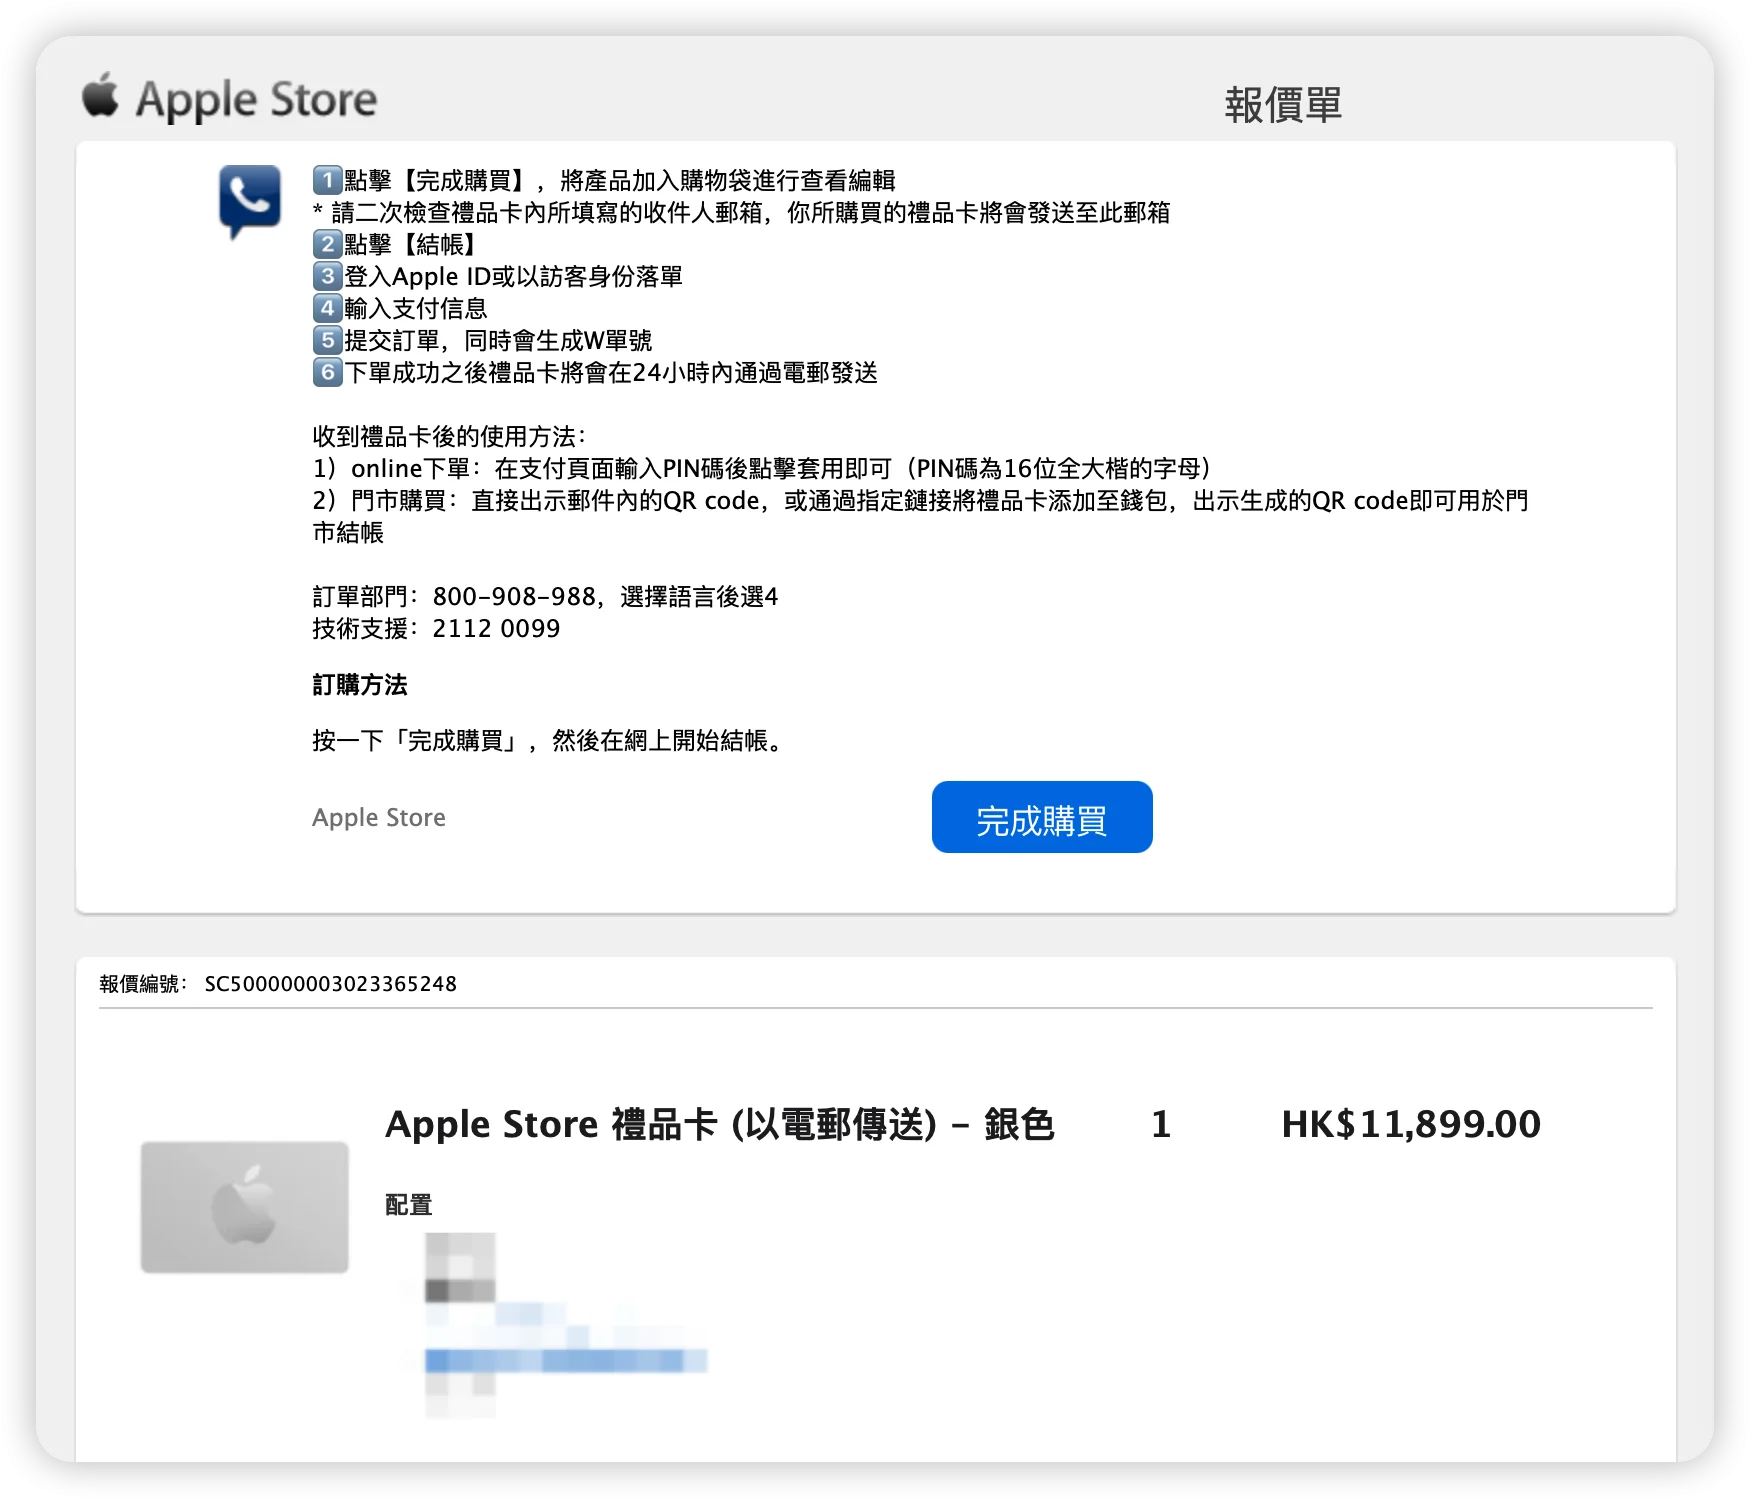Screen dimensions: 1750x1498
Task: Click the Apple Store gift card thumbnail
Action: [x=245, y=1207]
